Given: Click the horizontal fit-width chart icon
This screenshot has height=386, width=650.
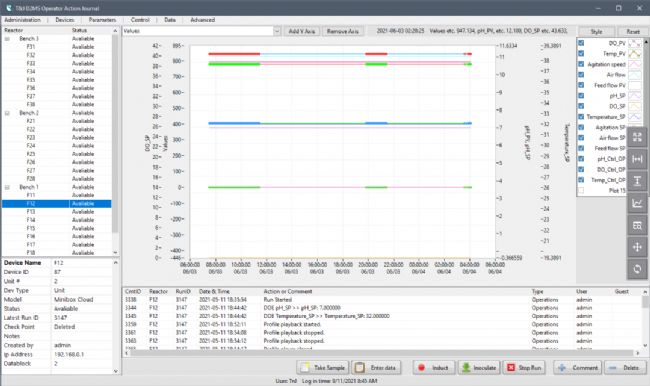Looking at the screenshot, I should 637,159.
